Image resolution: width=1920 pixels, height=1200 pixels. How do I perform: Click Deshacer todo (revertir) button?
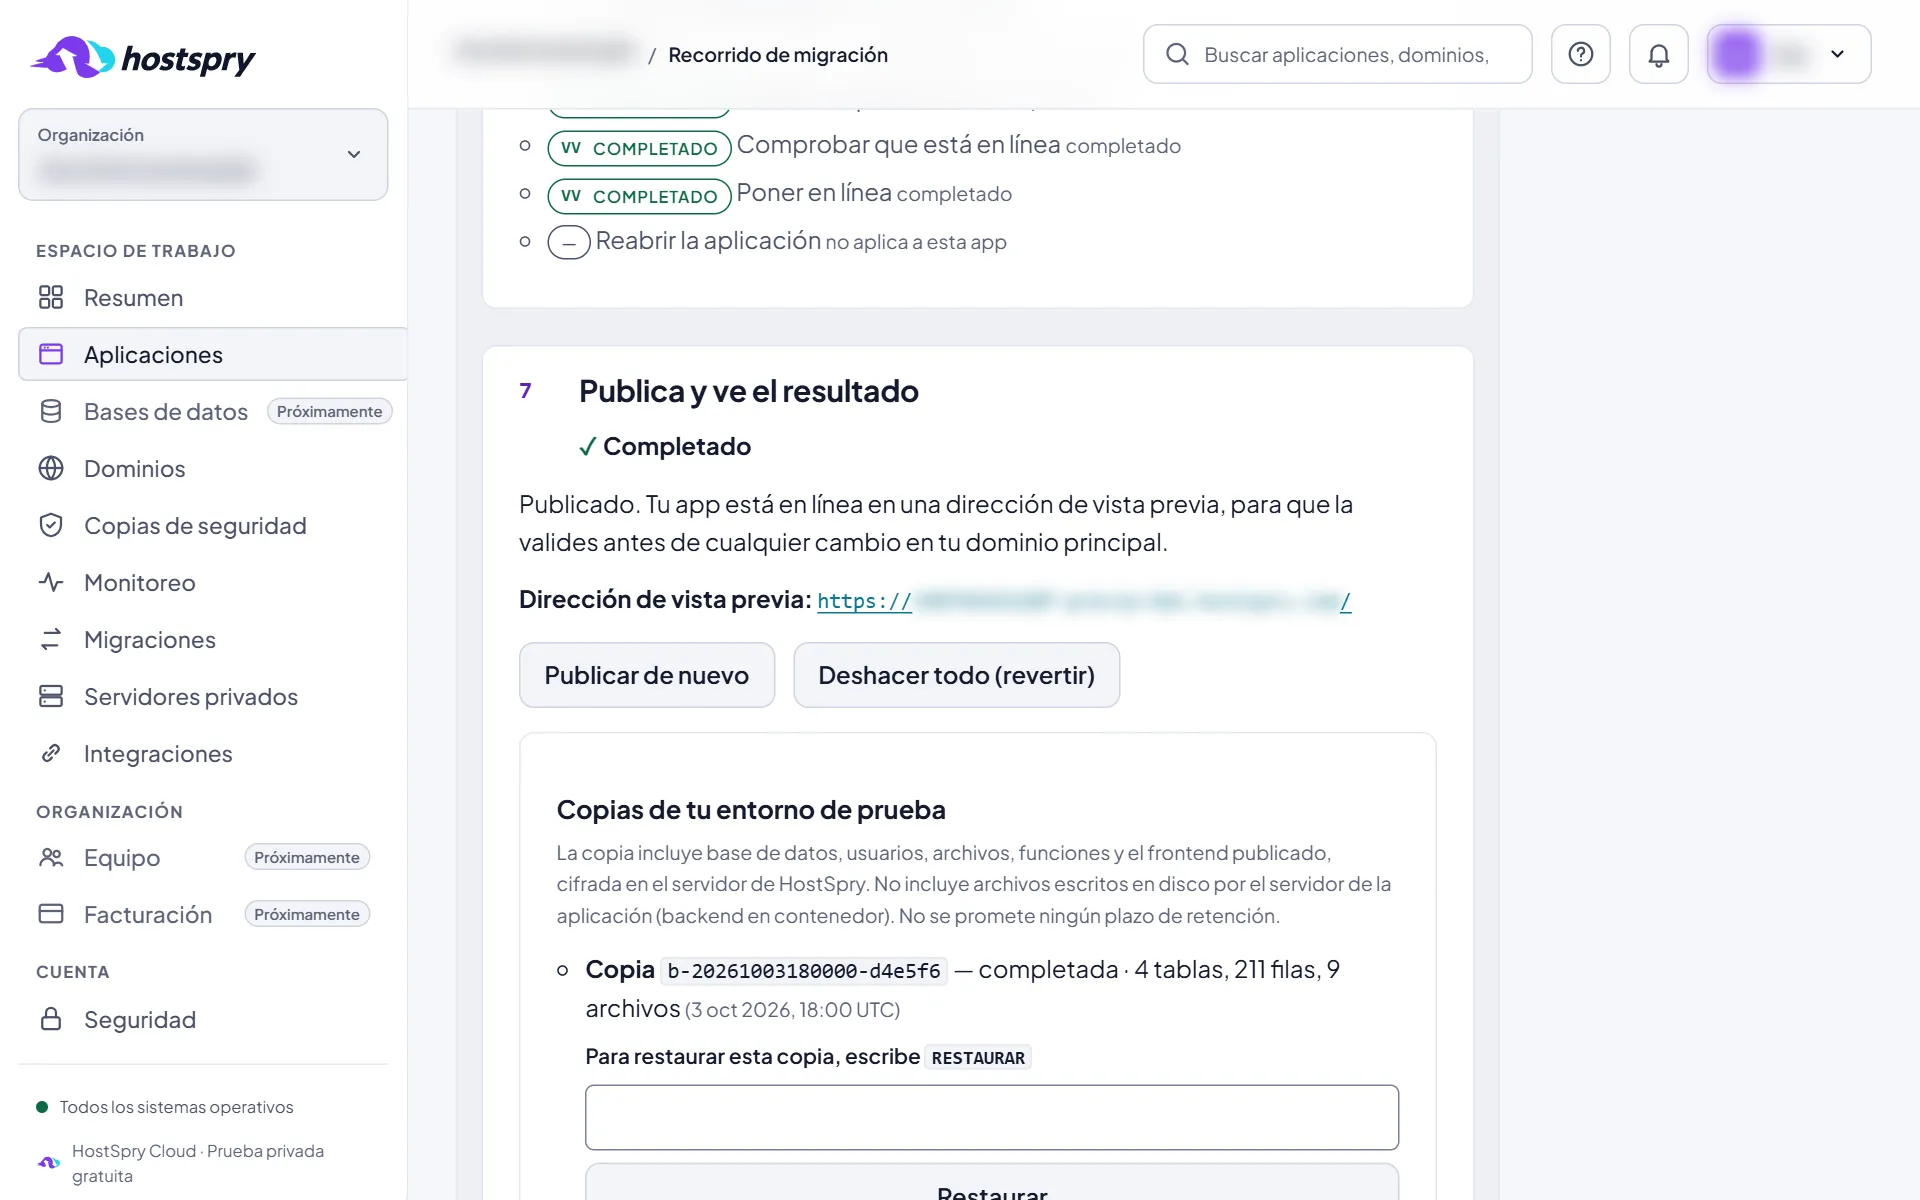point(956,675)
